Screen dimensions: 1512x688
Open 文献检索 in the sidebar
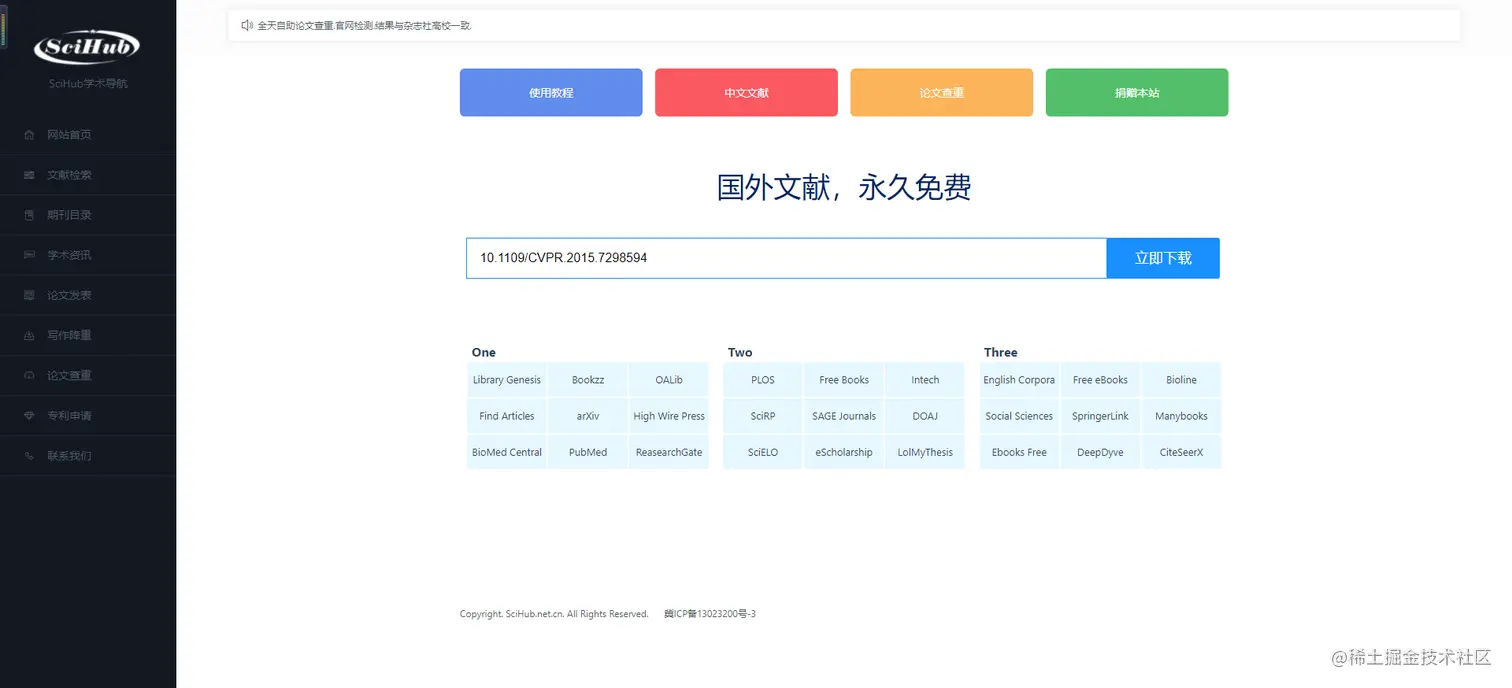88,174
